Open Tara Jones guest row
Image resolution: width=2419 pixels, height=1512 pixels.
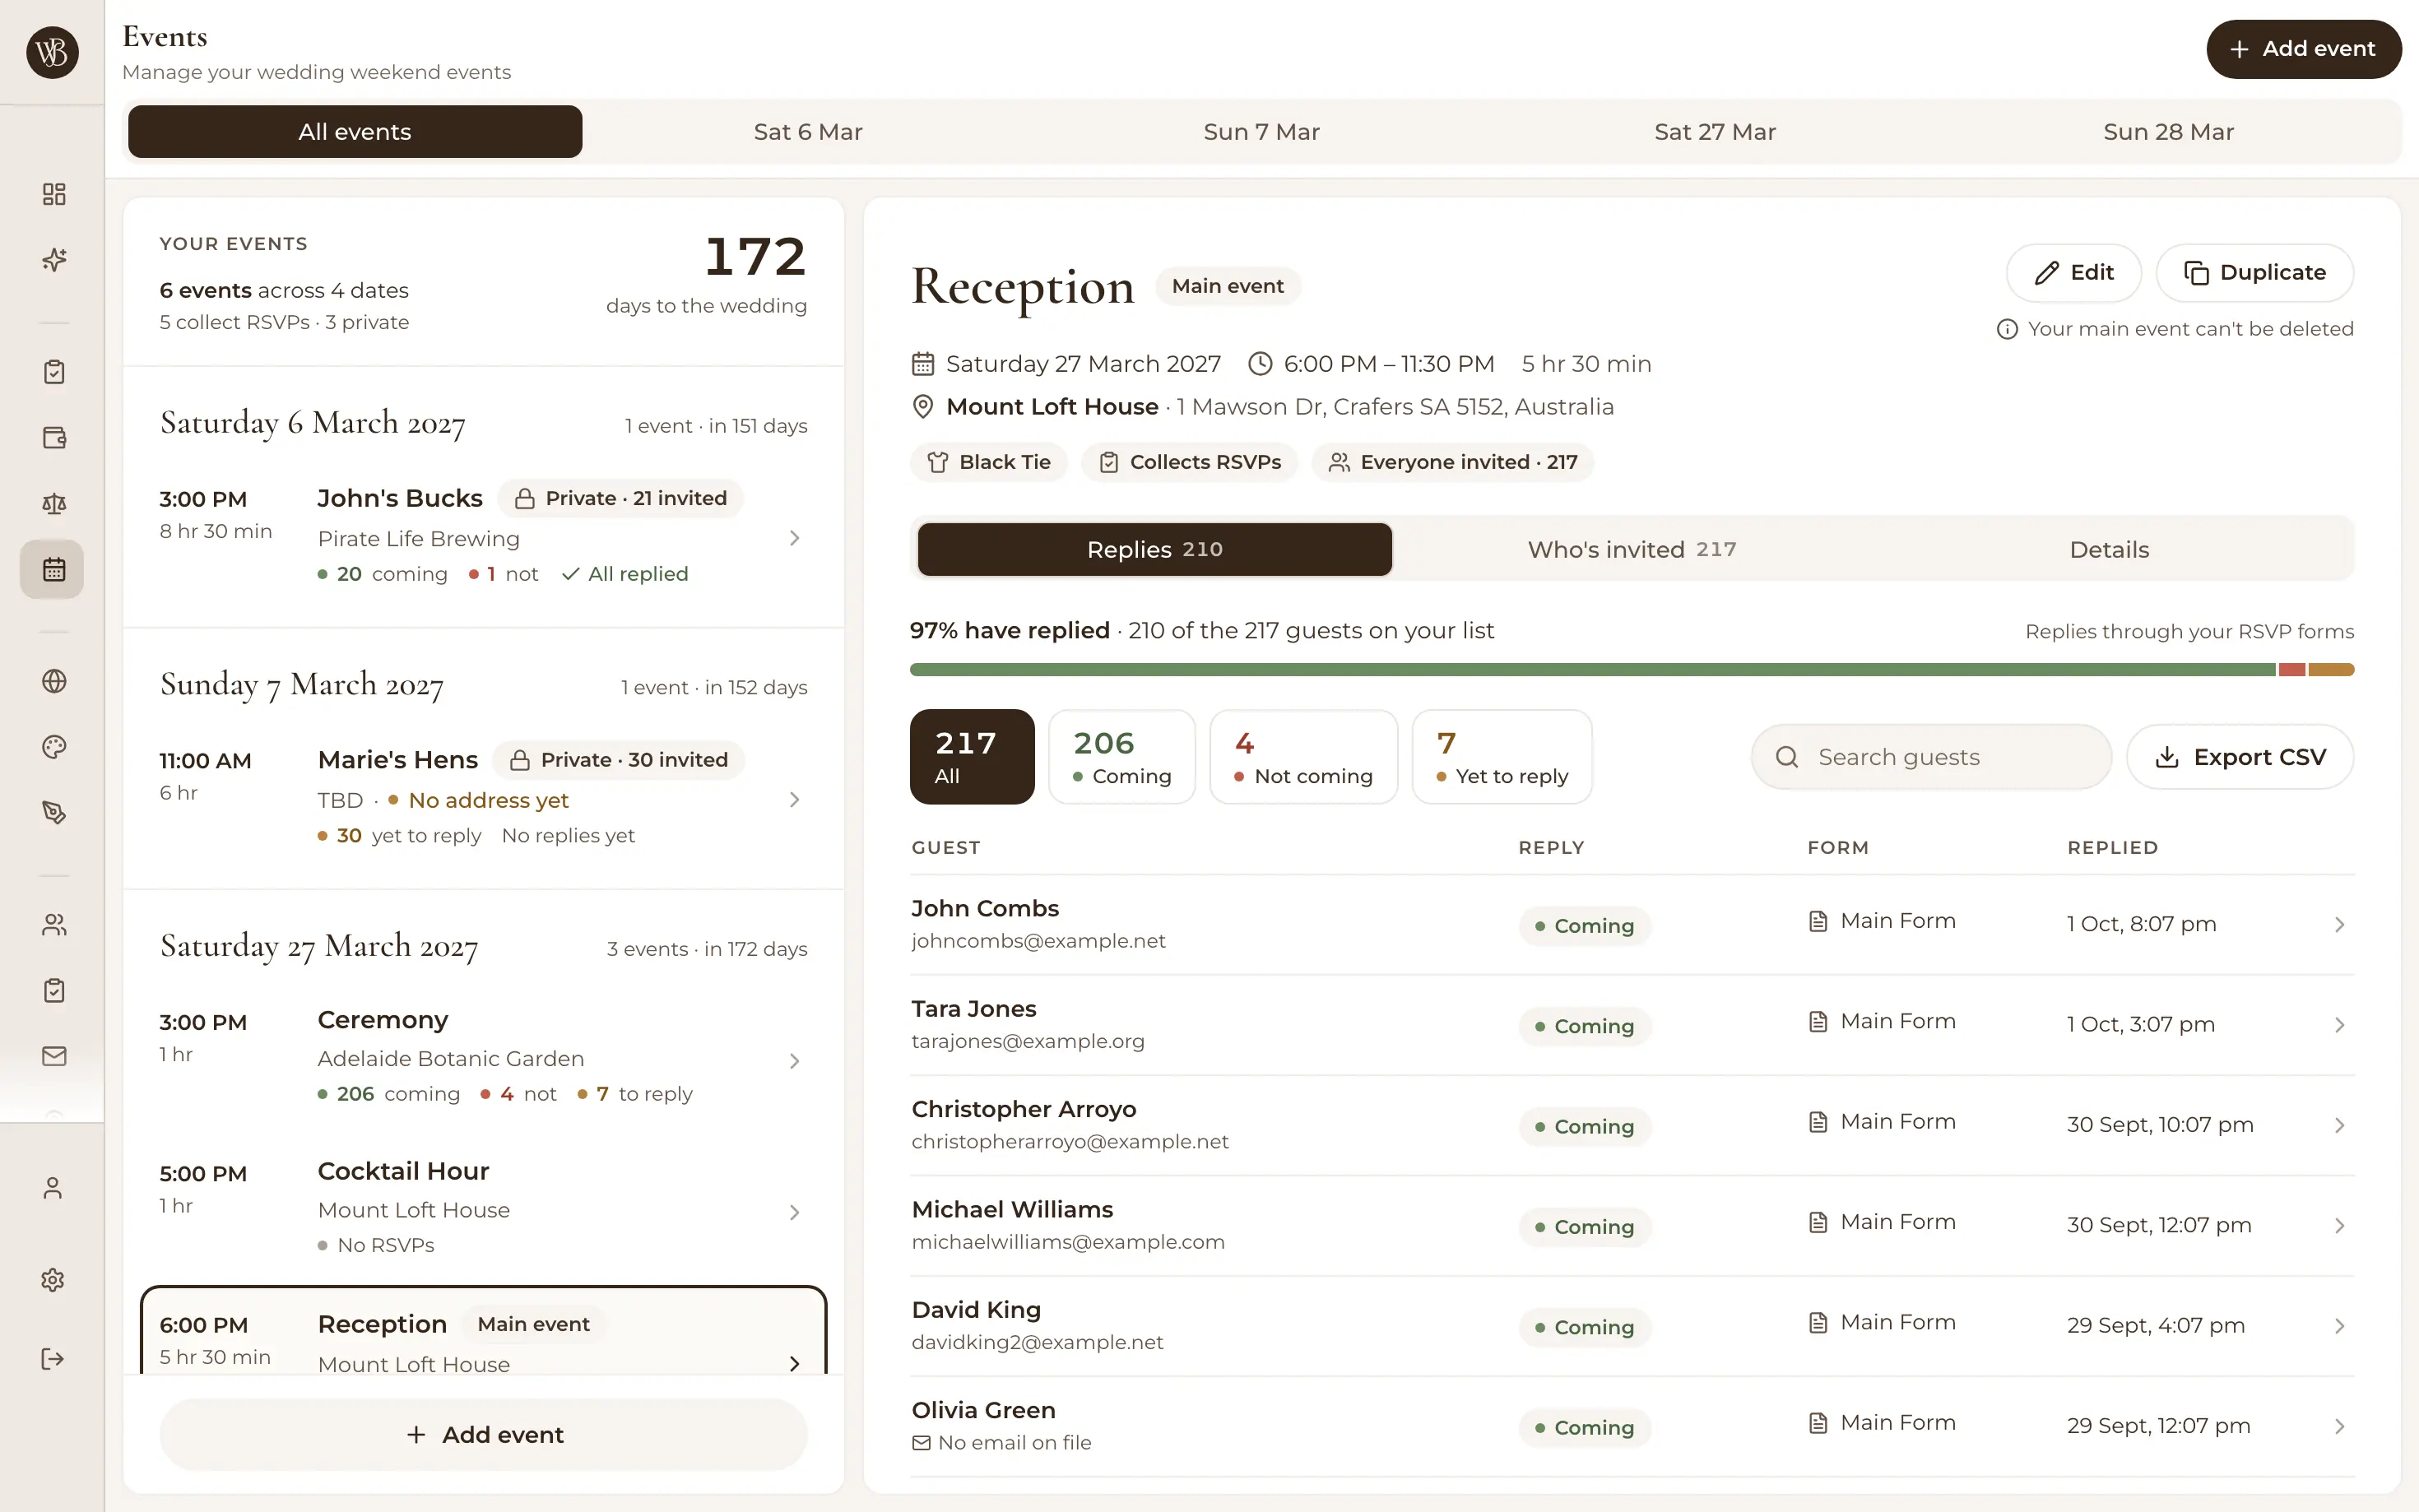[1631, 1025]
